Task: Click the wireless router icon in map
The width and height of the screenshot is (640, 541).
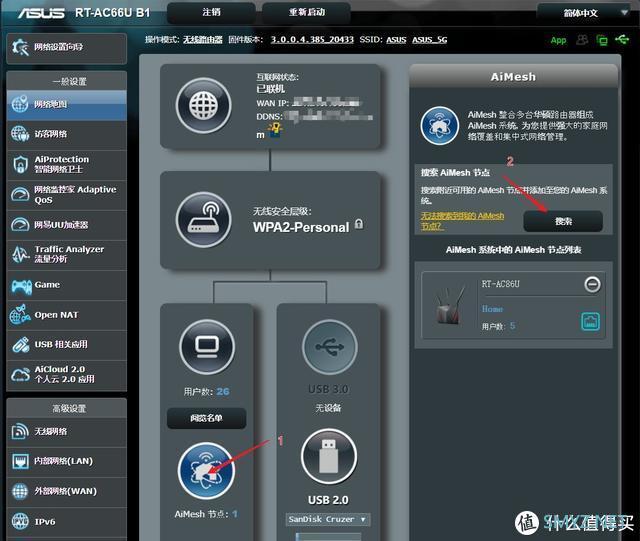Action: coord(204,220)
